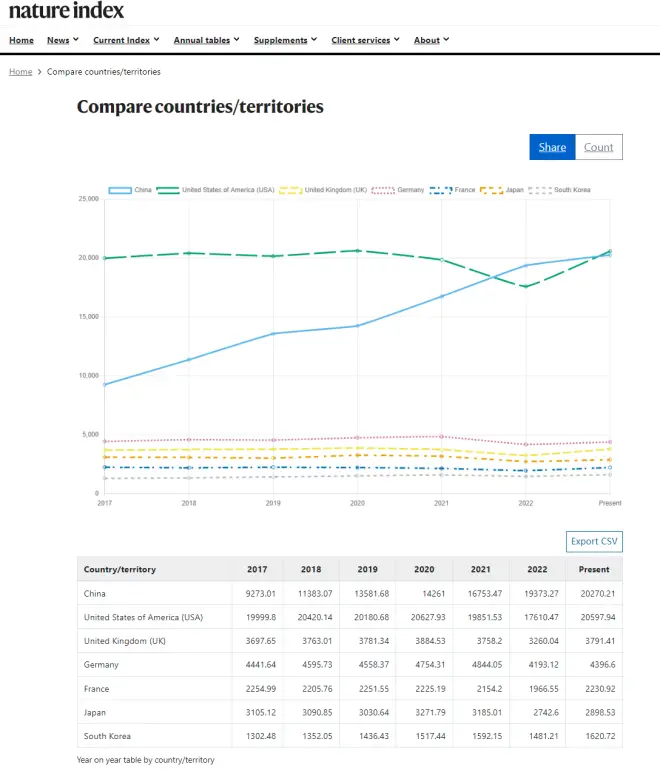Expand the News dropdown menu
The image size is (660, 773).
pyautogui.click(x=63, y=40)
